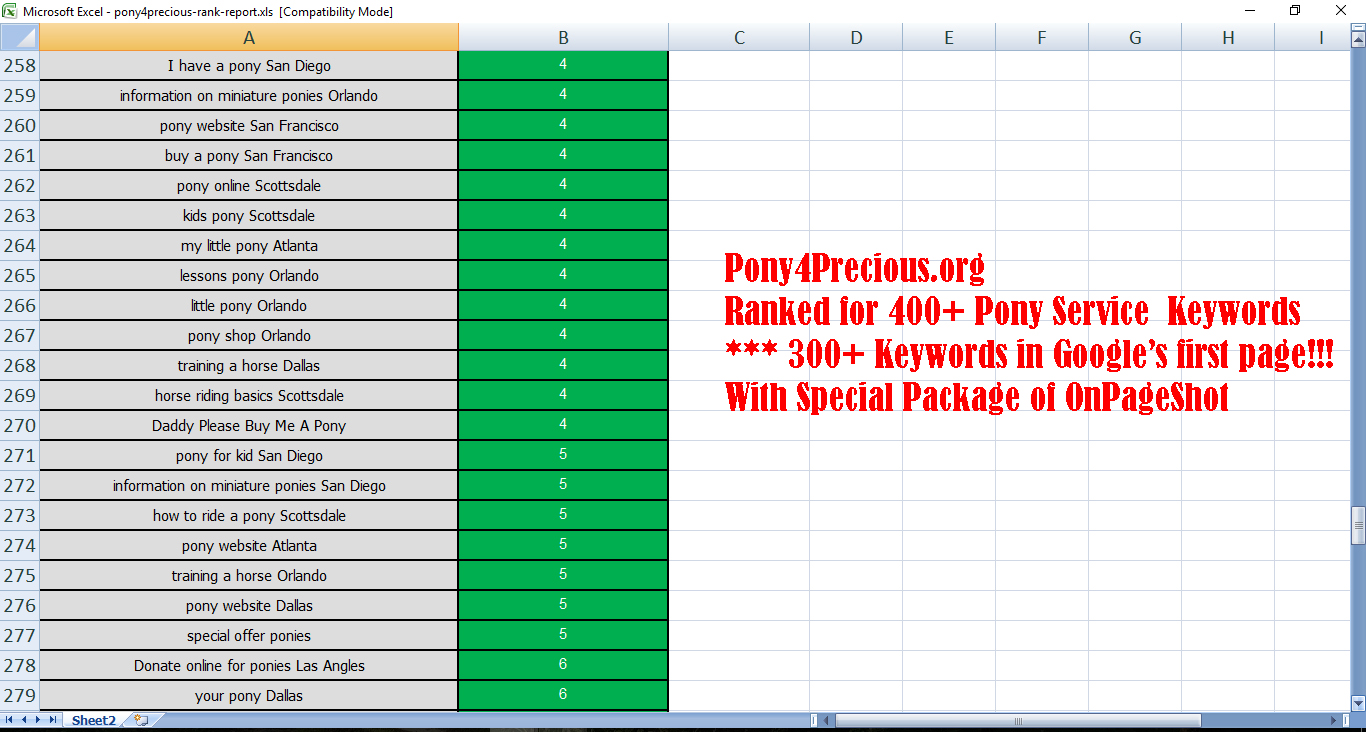This screenshot has height=732, width=1366.
Task: Select cell 'training a horse Dallas'
Action: click(249, 366)
